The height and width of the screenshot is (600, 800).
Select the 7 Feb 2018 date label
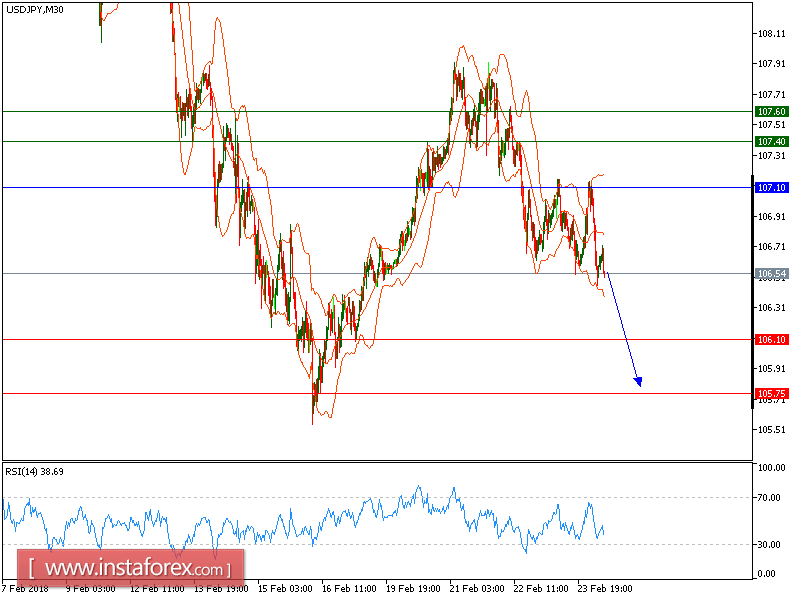(24, 589)
